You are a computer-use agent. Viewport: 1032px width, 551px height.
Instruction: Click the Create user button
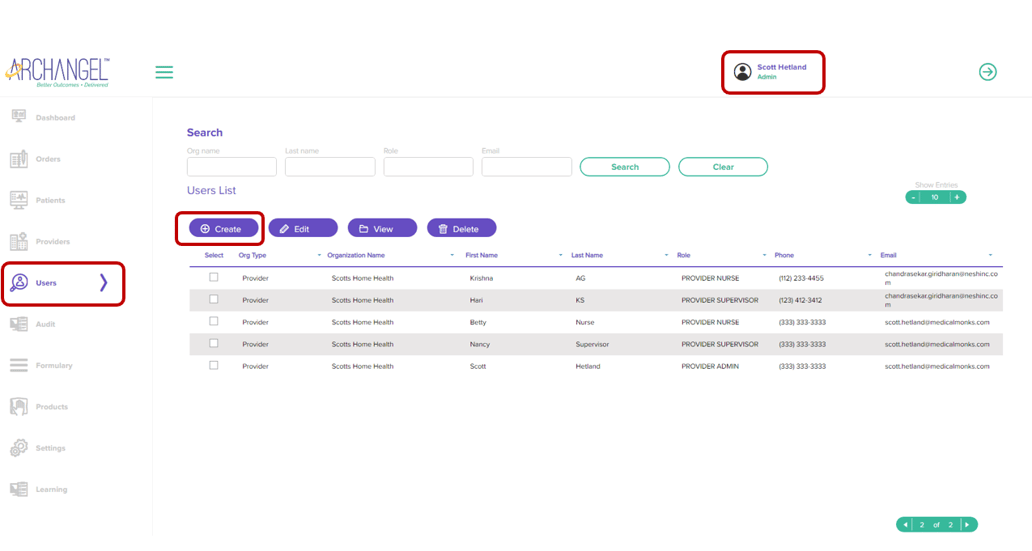[x=223, y=228]
